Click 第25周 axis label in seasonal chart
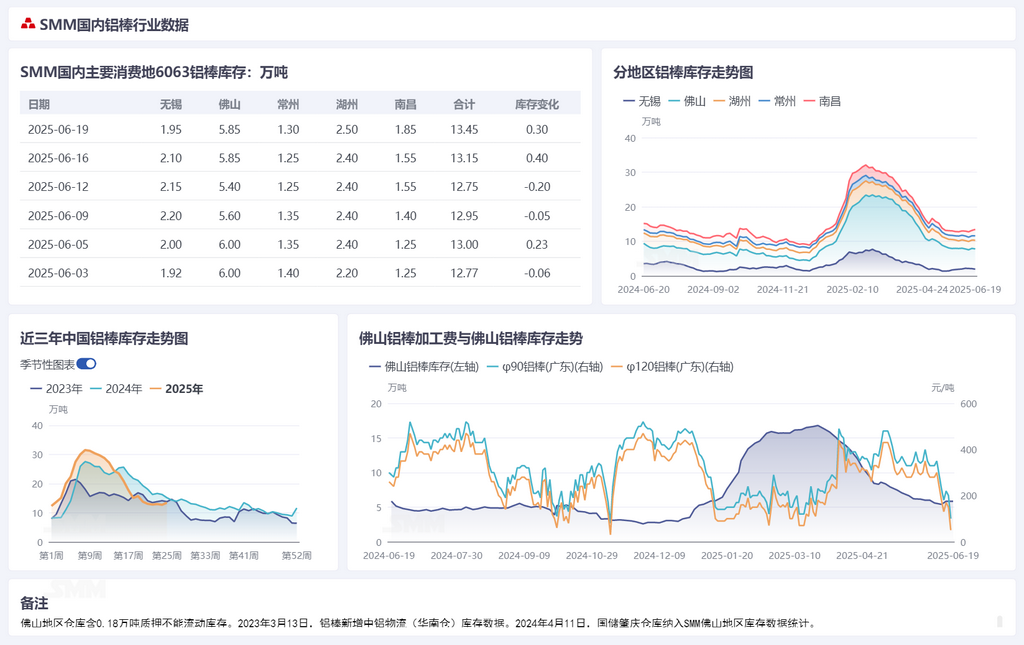Image resolution: width=1024 pixels, height=645 pixels. click(x=167, y=556)
